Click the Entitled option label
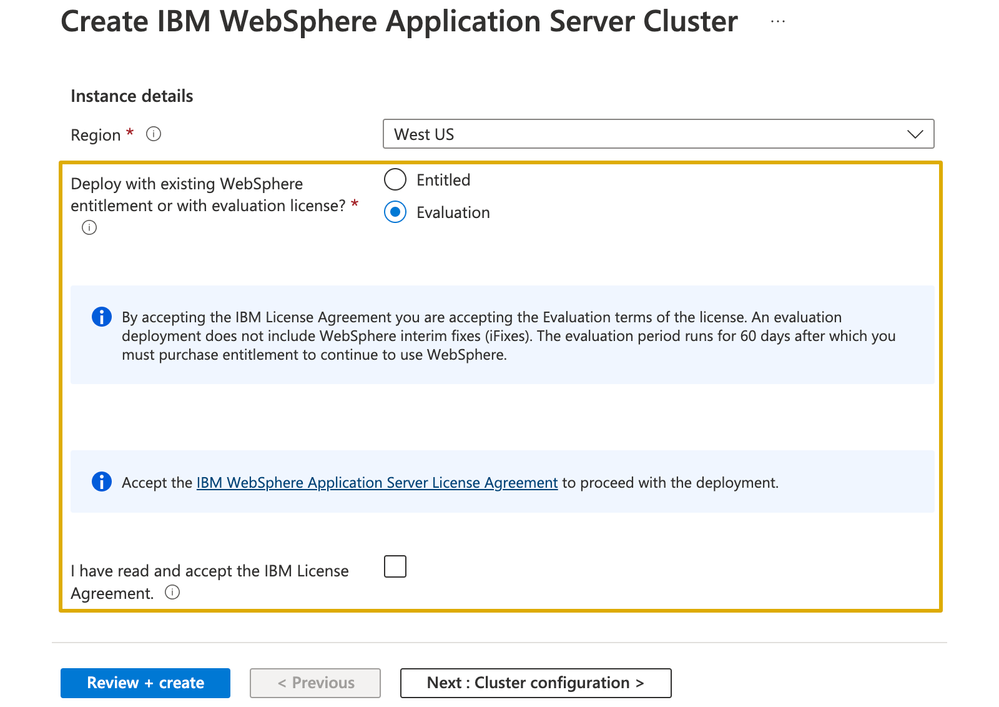The height and width of the screenshot is (707, 999). 443,180
